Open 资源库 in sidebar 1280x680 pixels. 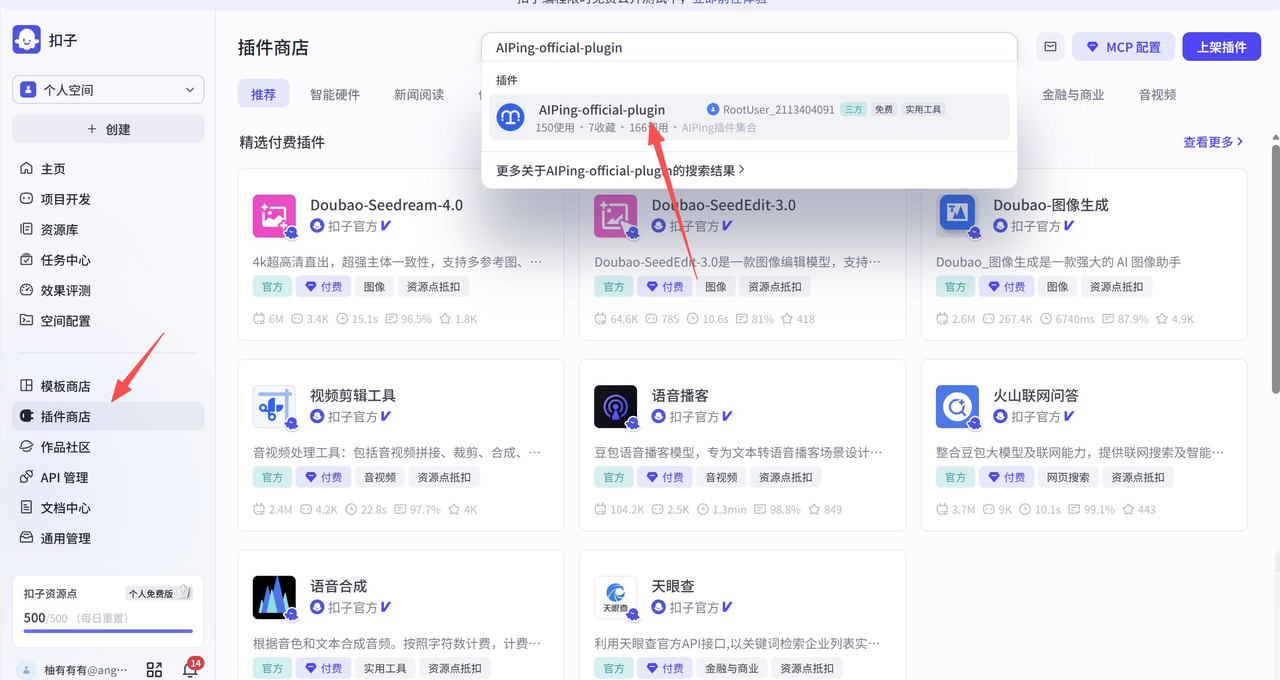tap(108, 229)
